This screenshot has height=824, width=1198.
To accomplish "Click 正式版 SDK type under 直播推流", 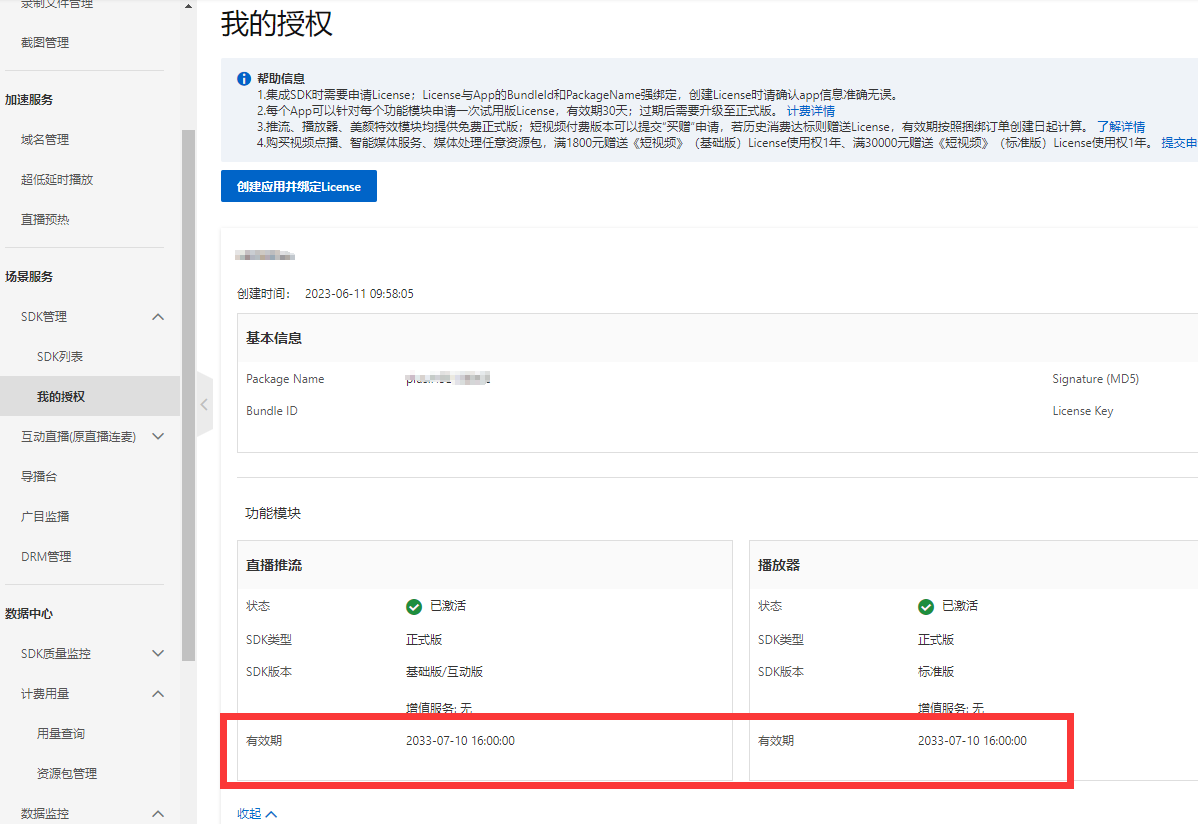I will point(424,640).
